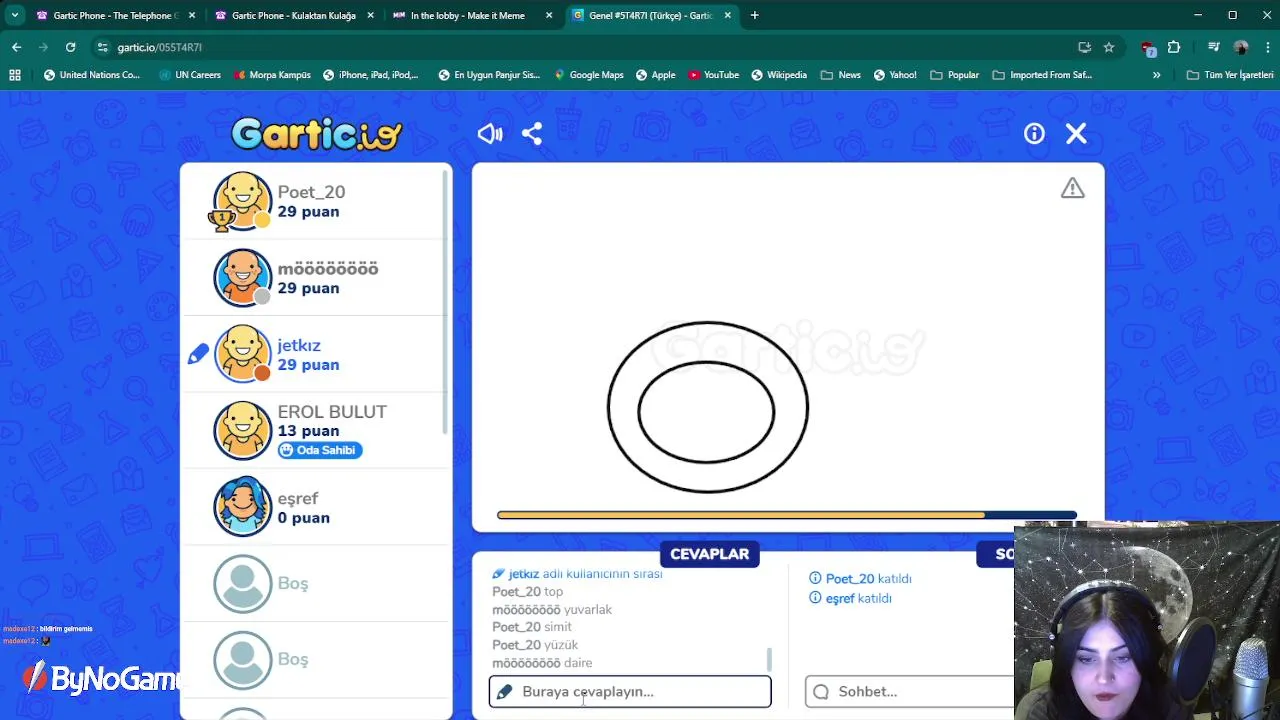Viewport: 1280px width, 720px height.
Task: Click the answers panel scrollbar
Action: (769, 659)
